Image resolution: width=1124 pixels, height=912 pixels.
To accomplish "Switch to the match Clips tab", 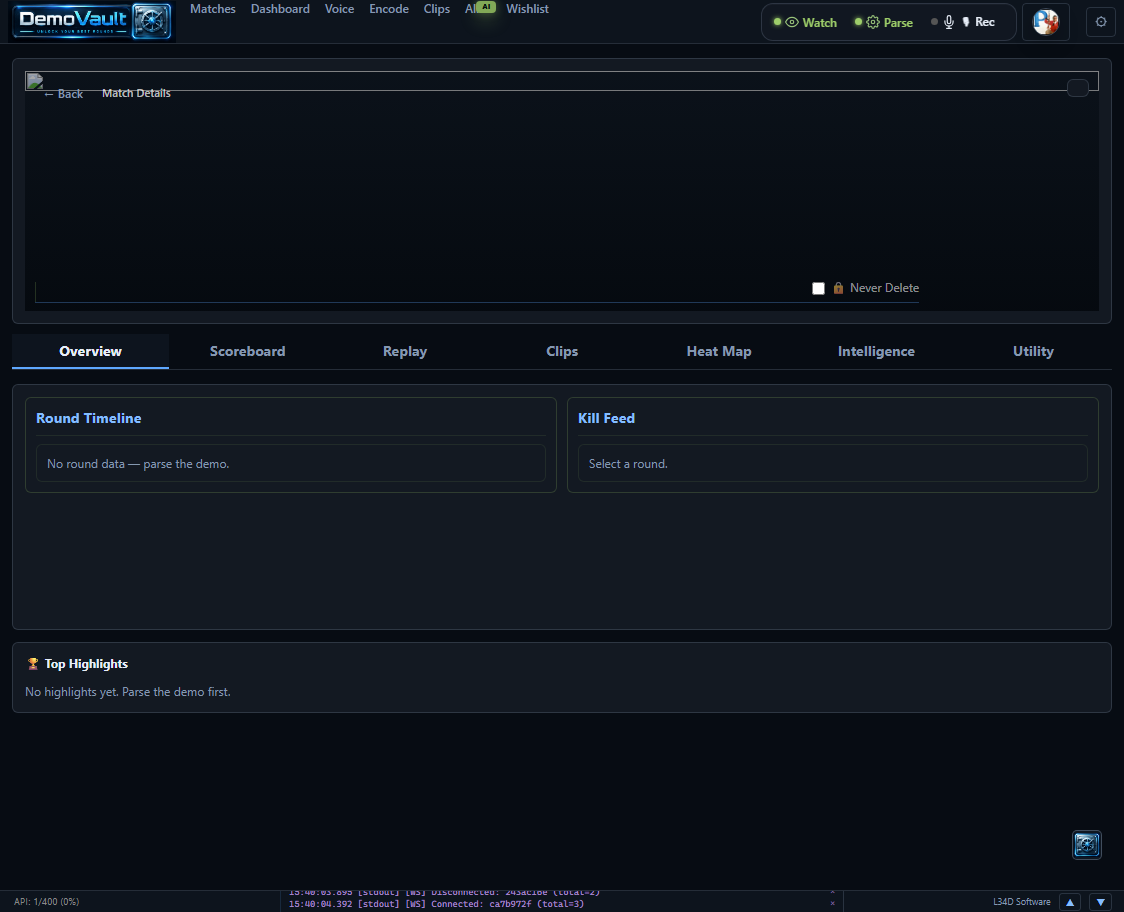I will 561,351.
